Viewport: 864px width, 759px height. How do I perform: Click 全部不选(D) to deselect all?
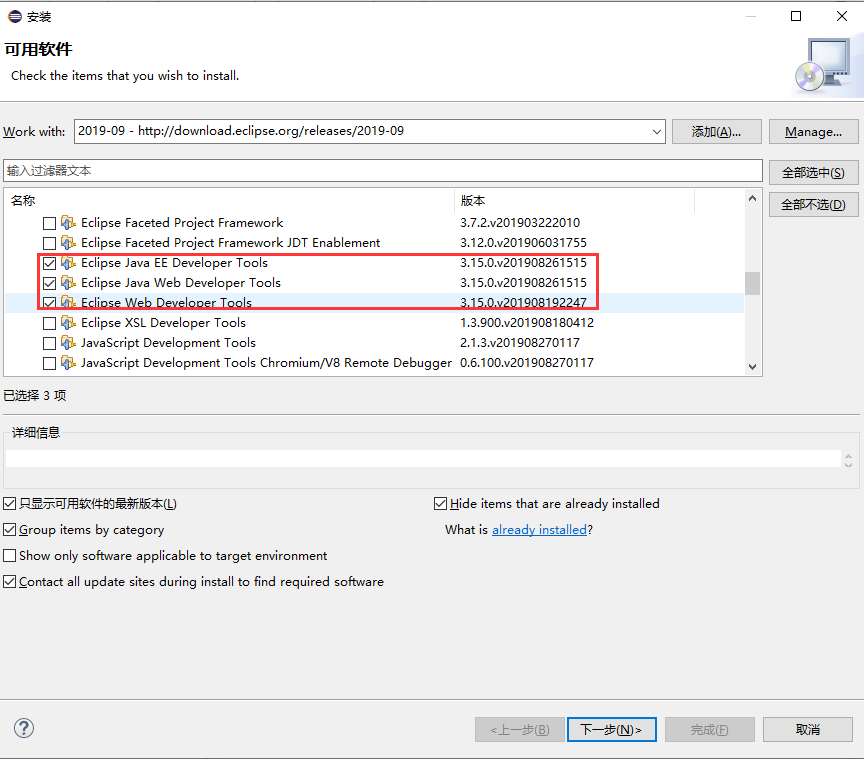coord(813,204)
